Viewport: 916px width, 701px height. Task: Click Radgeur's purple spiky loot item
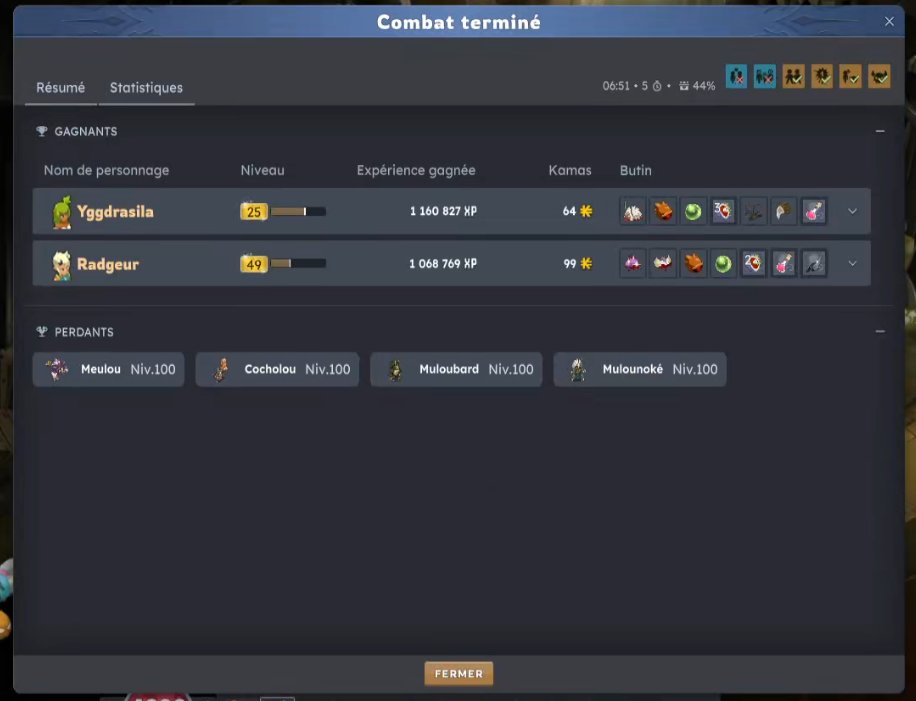[633, 263]
